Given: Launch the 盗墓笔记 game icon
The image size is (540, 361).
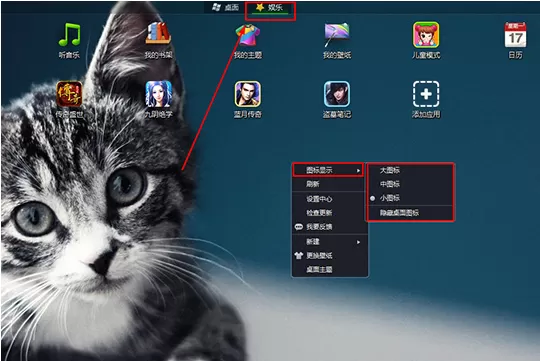Looking at the screenshot, I should [x=337, y=94].
